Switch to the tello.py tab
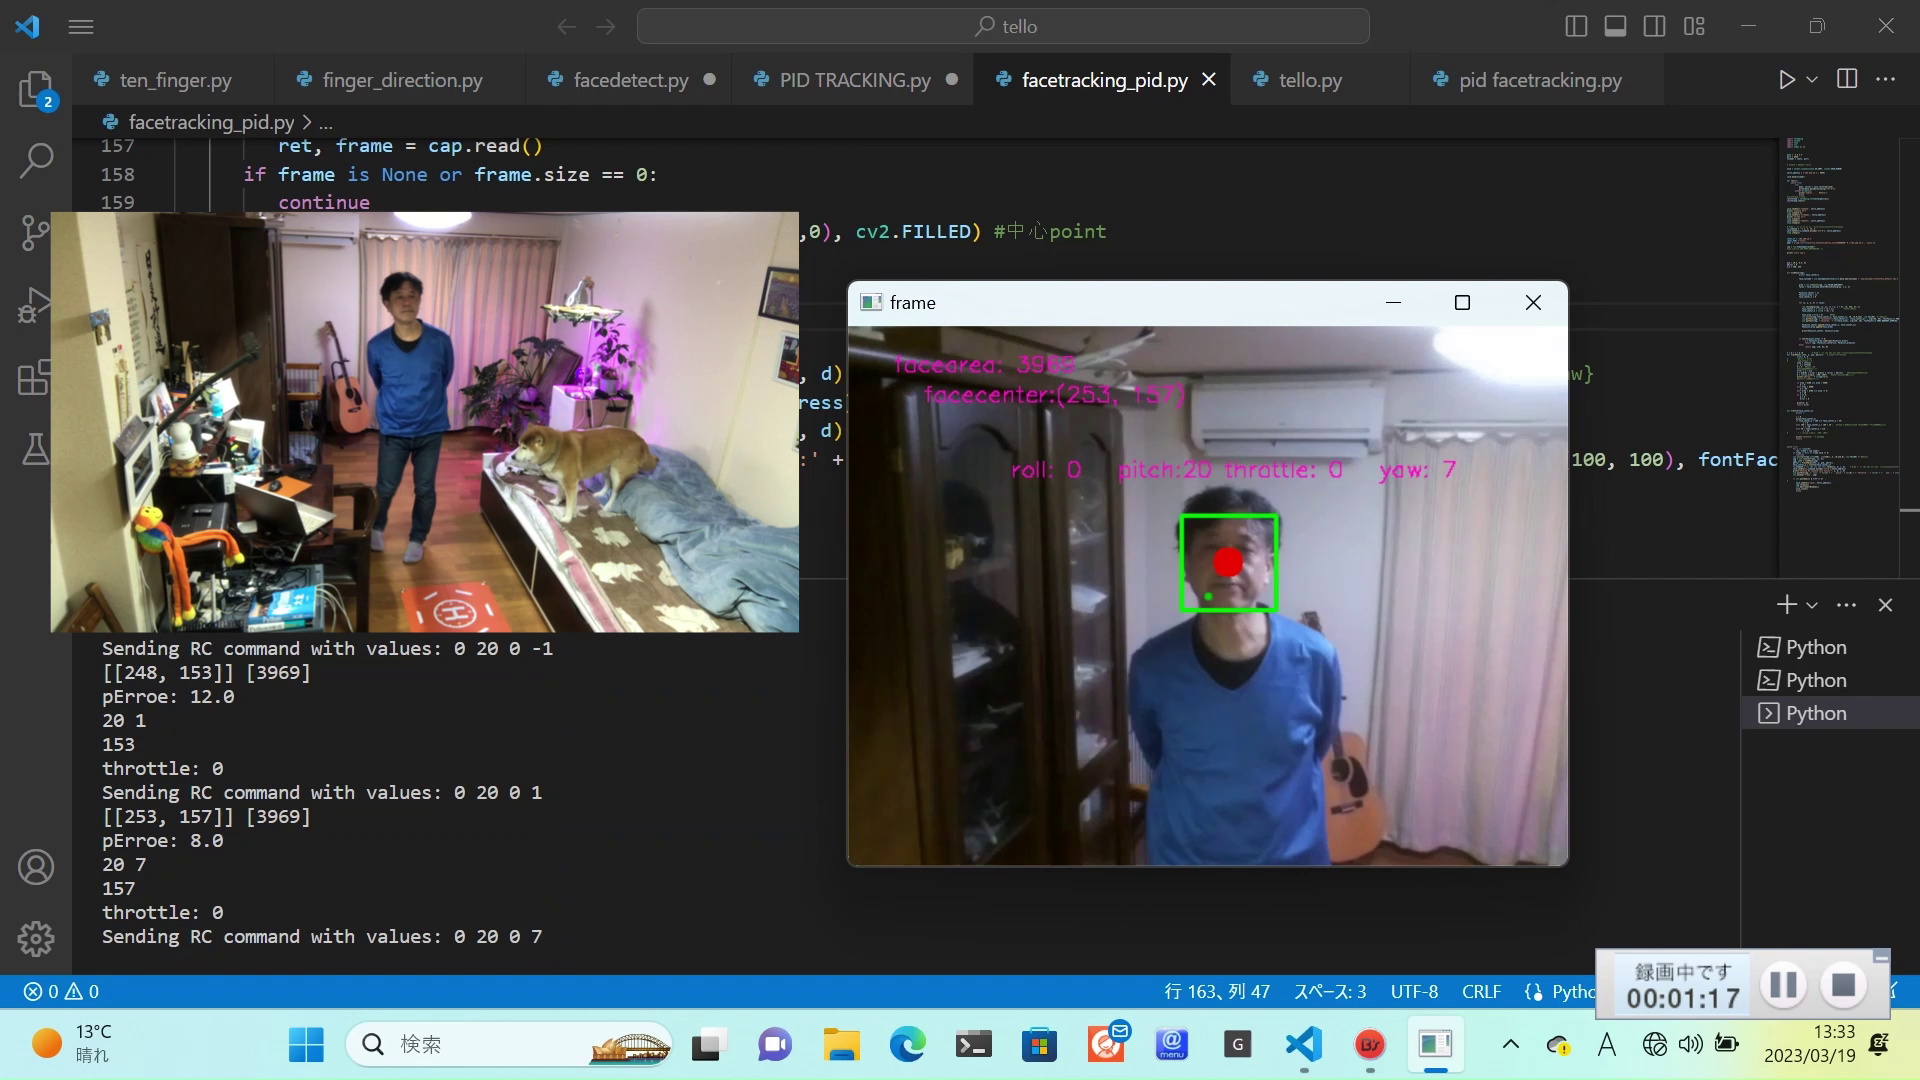 click(x=1310, y=80)
